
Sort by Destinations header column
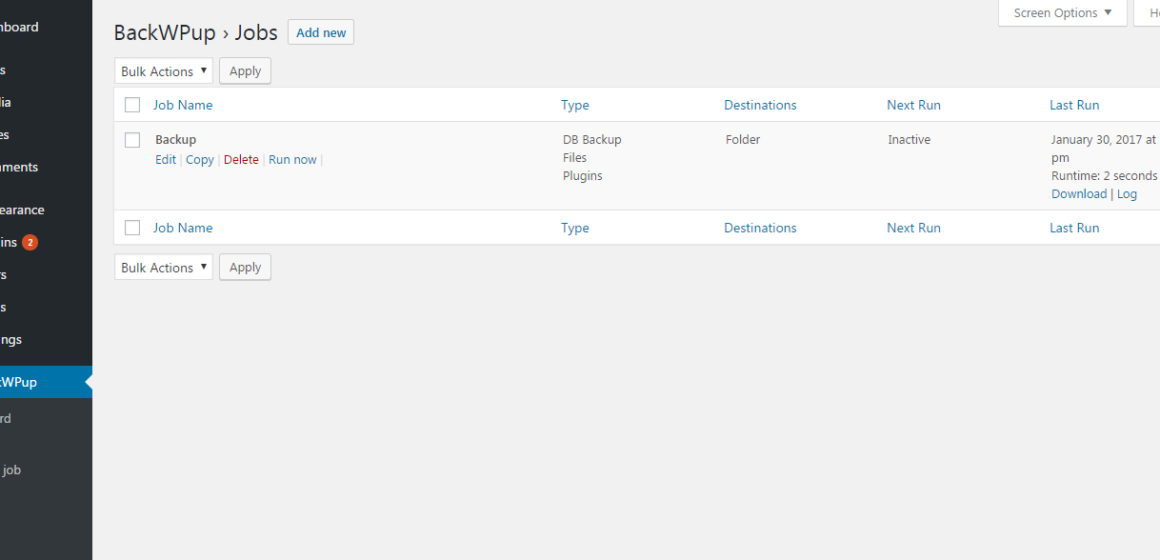pos(760,105)
